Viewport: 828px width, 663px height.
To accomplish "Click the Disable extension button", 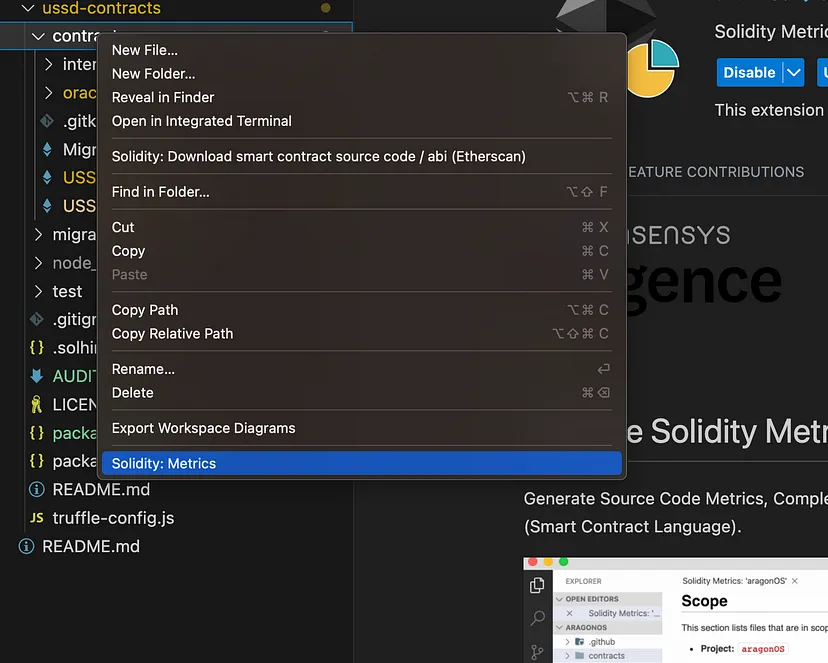I will (749, 72).
